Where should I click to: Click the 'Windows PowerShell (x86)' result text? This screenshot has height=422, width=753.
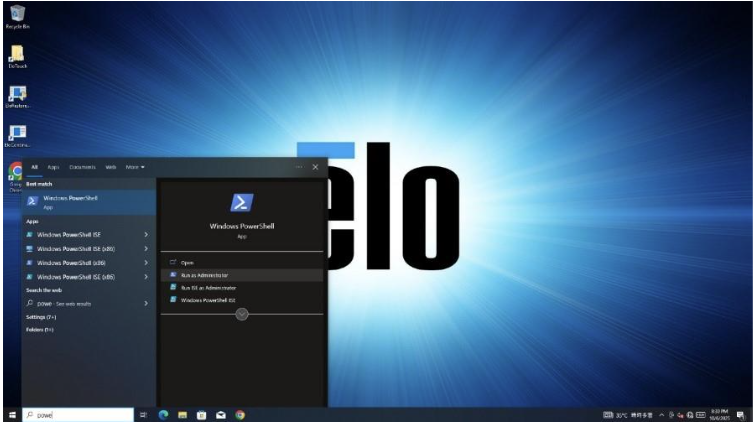(x=72, y=263)
